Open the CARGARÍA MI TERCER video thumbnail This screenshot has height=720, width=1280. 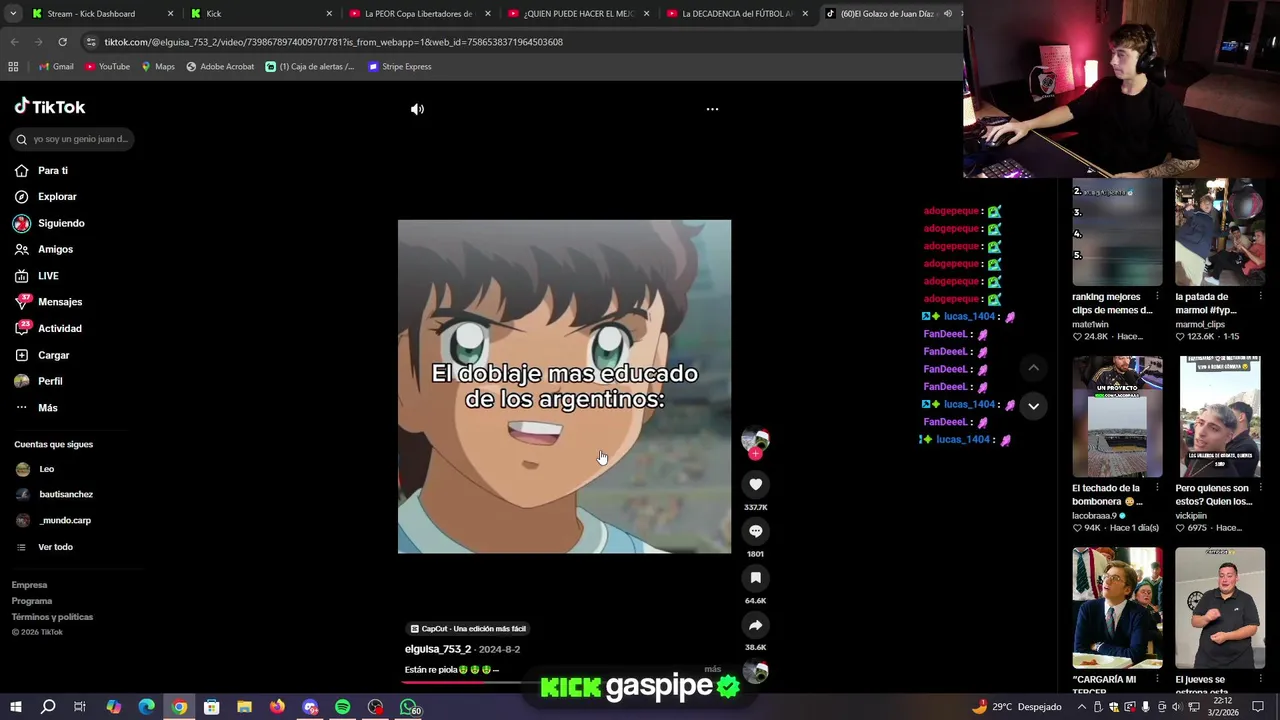(x=1117, y=608)
